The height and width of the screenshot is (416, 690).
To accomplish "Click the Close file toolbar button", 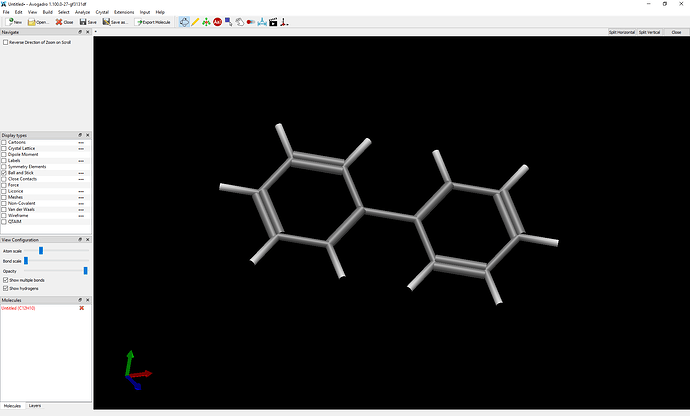I will point(64,22).
